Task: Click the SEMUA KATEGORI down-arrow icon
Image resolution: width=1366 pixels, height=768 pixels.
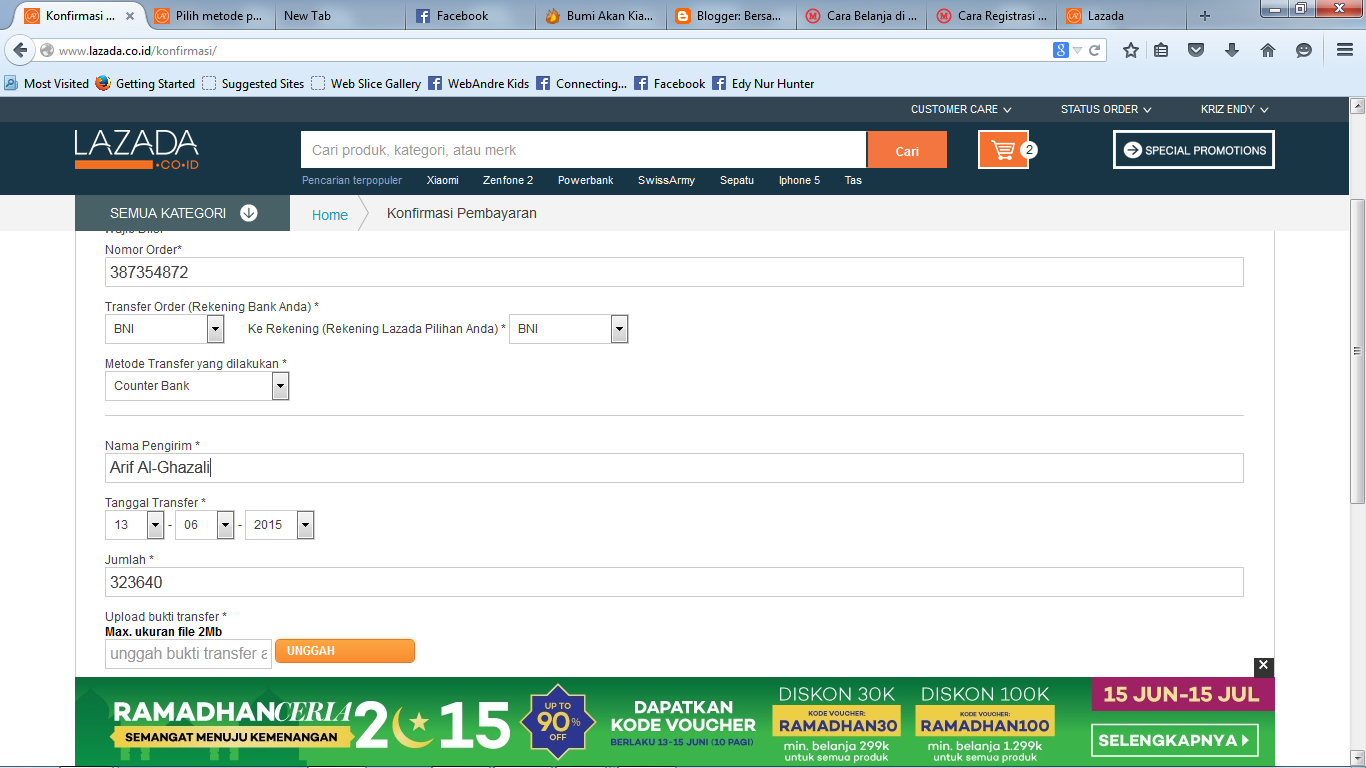Action: click(249, 213)
